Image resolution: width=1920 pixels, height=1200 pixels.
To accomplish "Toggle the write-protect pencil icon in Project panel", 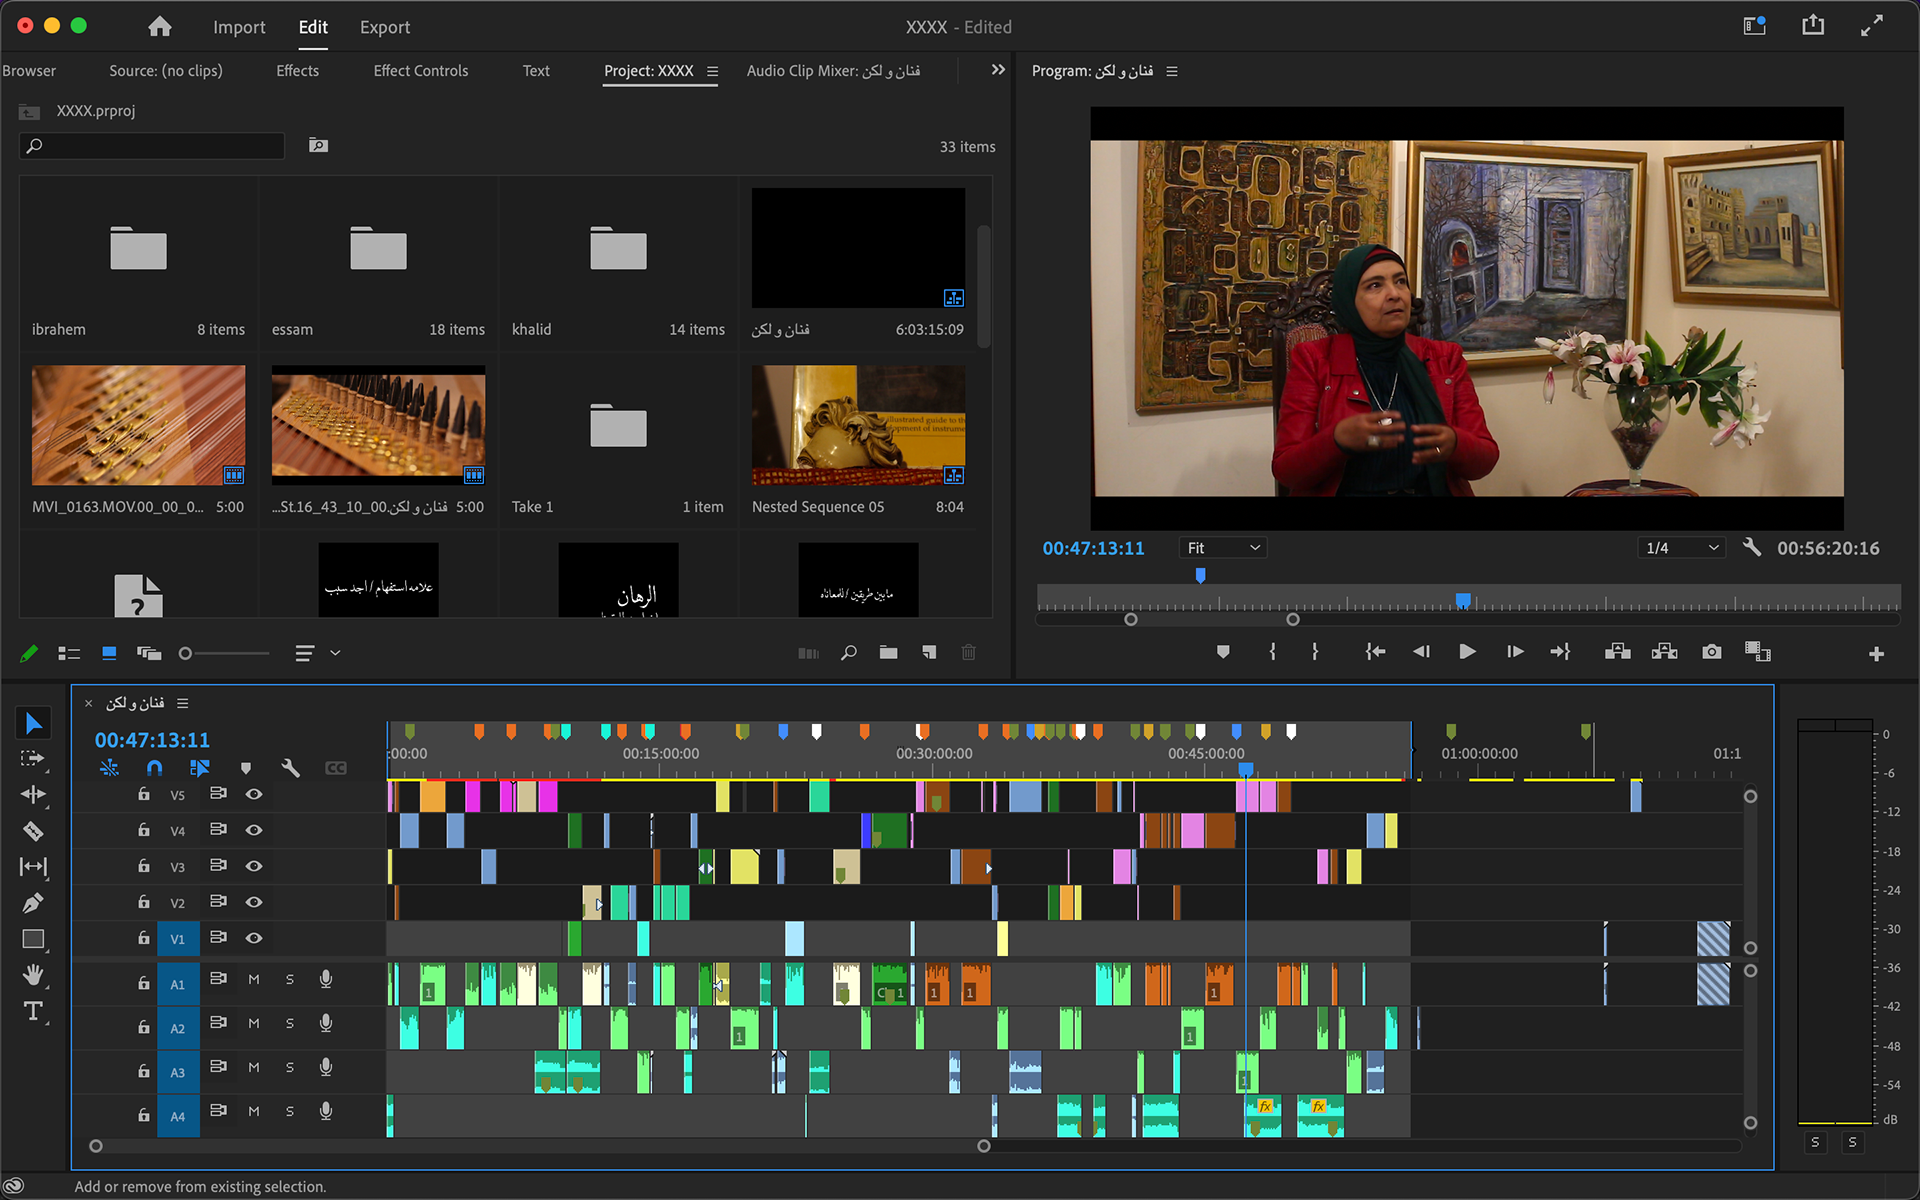I will (x=29, y=653).
